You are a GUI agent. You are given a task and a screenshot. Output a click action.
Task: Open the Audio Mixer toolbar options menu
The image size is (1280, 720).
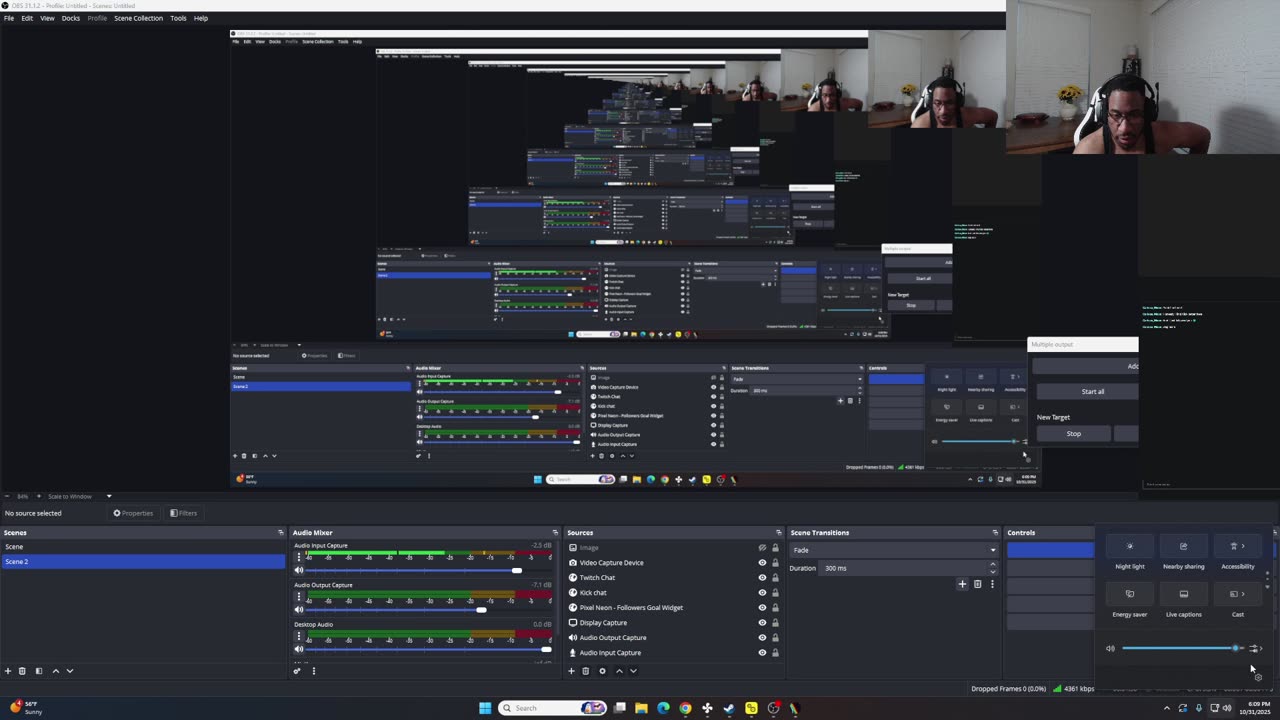[x=313, y=671]
